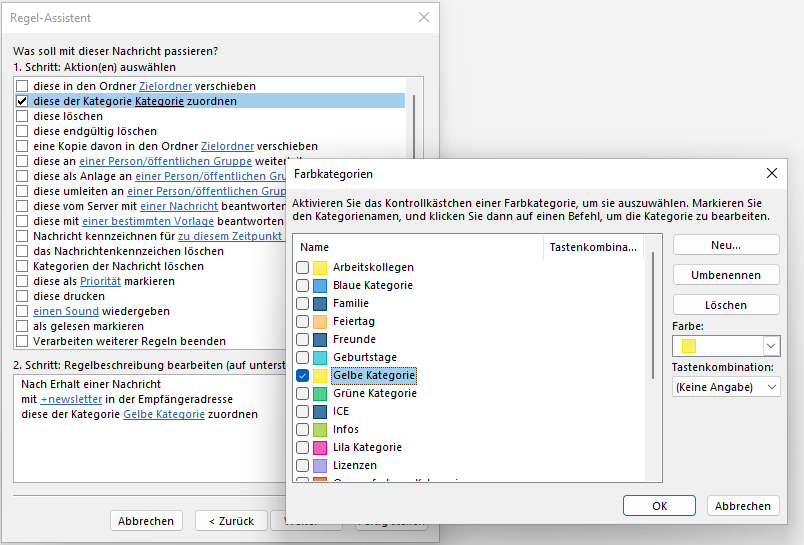Click the yellow Arbeitskollegen color icon

coord(320,268)
